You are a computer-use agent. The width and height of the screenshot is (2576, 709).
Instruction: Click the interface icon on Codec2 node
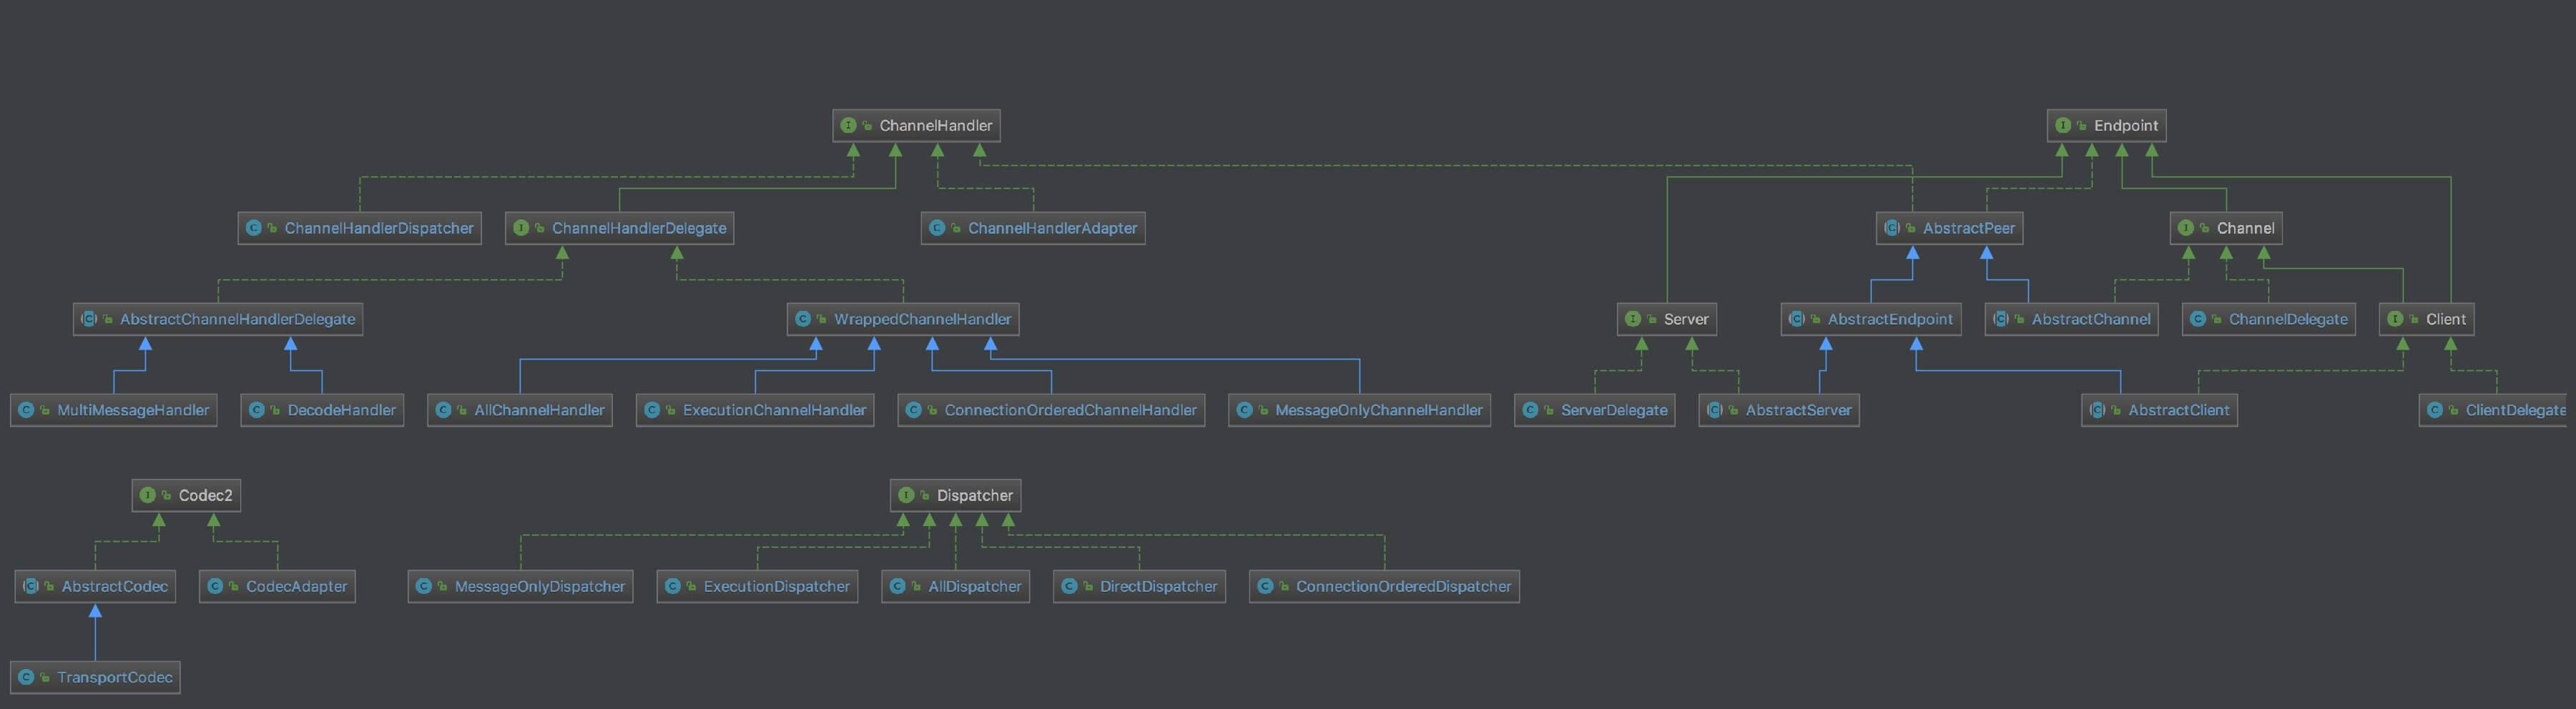tap(148, 495)
